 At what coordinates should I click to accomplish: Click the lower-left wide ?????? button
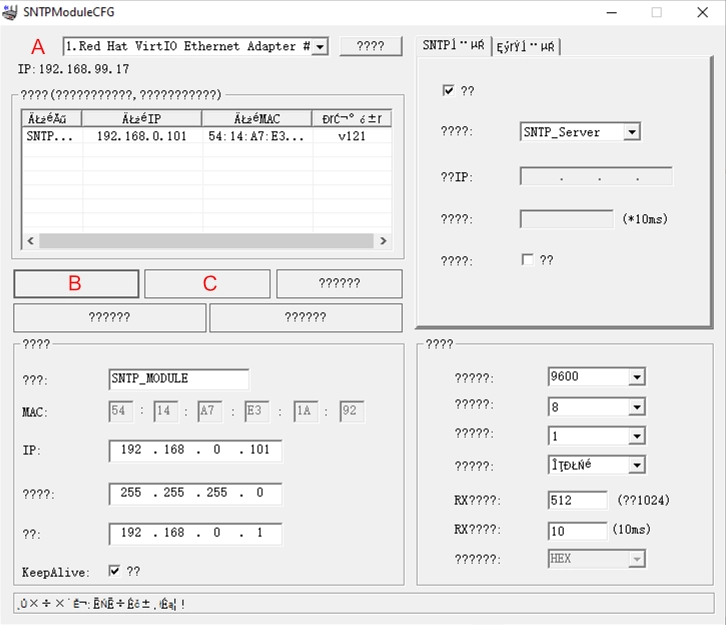point(110,318)
